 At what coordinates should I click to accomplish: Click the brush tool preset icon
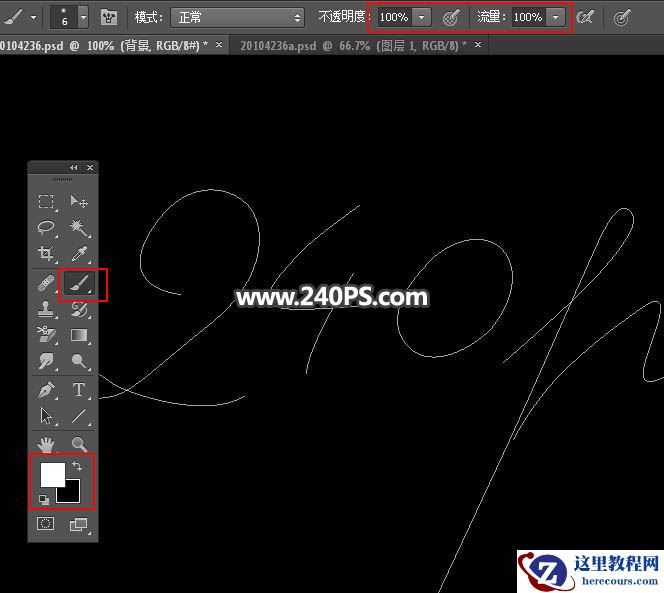[14, 18]
